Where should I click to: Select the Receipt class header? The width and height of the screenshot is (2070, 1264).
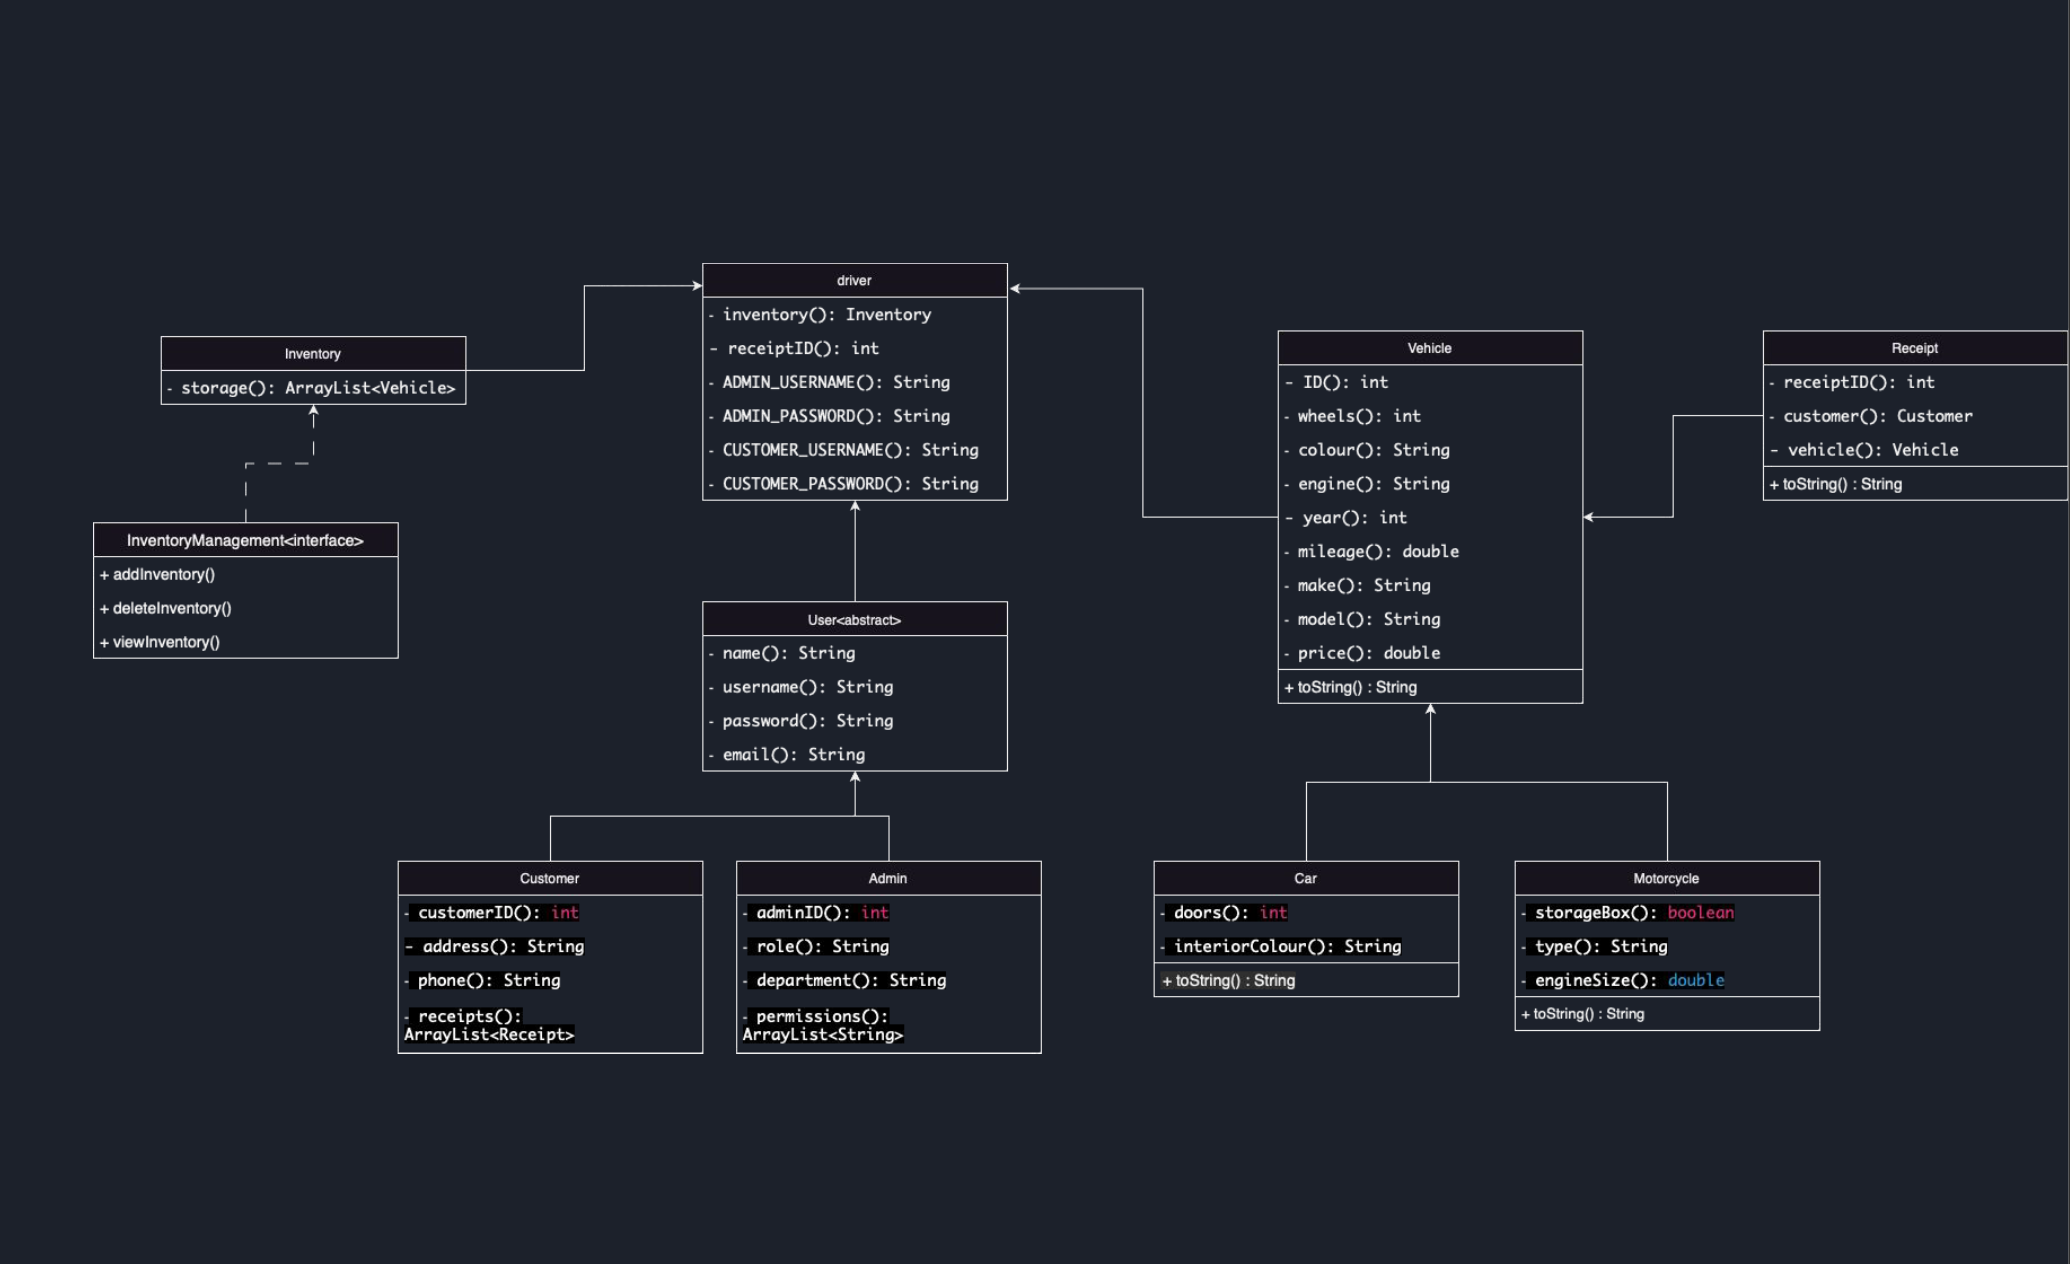click(1915, 348)
